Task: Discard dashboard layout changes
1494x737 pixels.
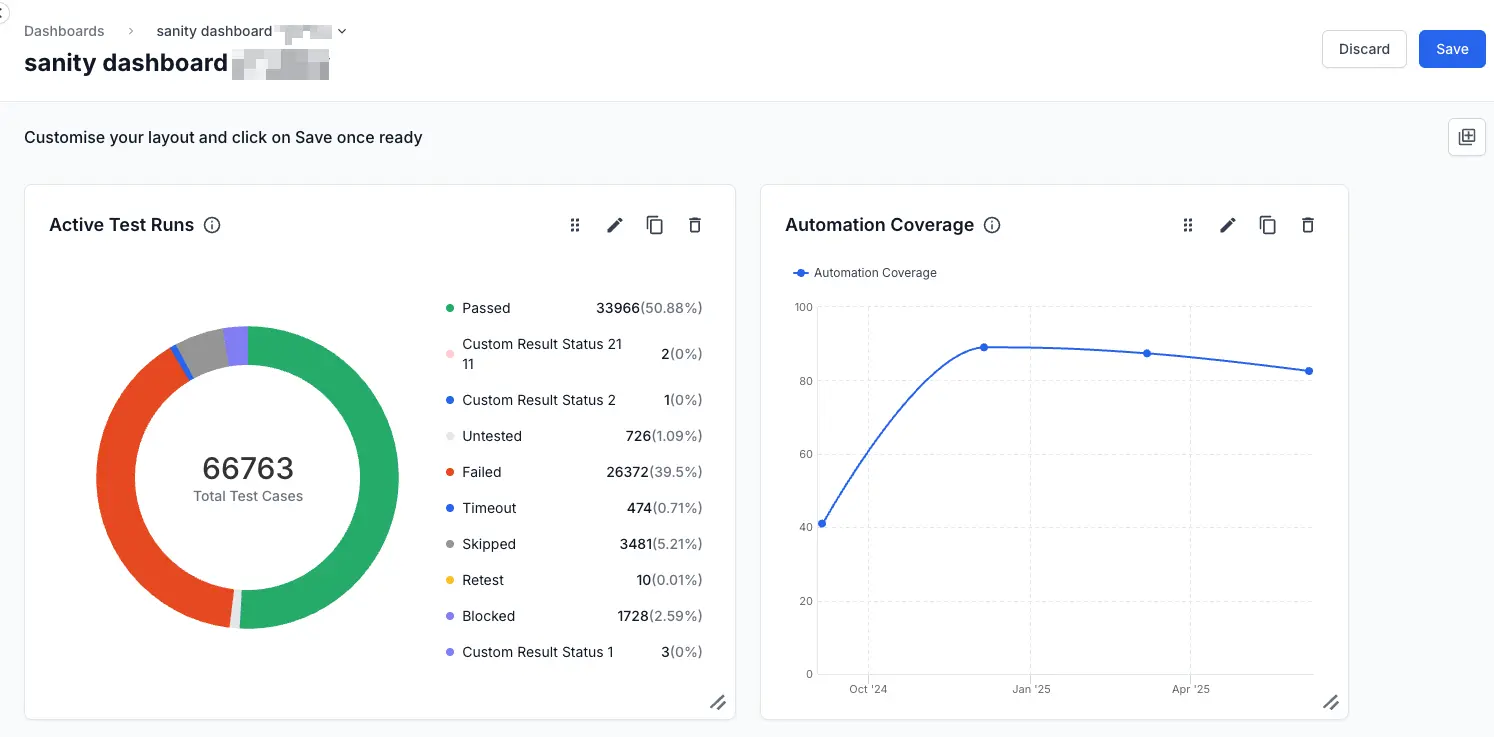Action: (1364, 49)
